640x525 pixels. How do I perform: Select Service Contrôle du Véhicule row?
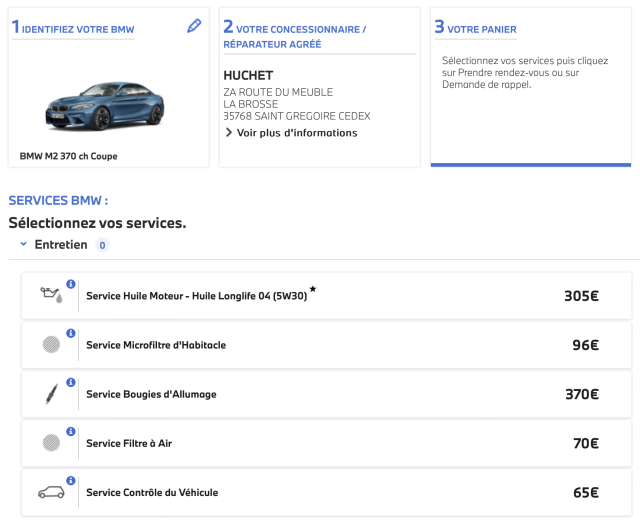tap(327, 492)
